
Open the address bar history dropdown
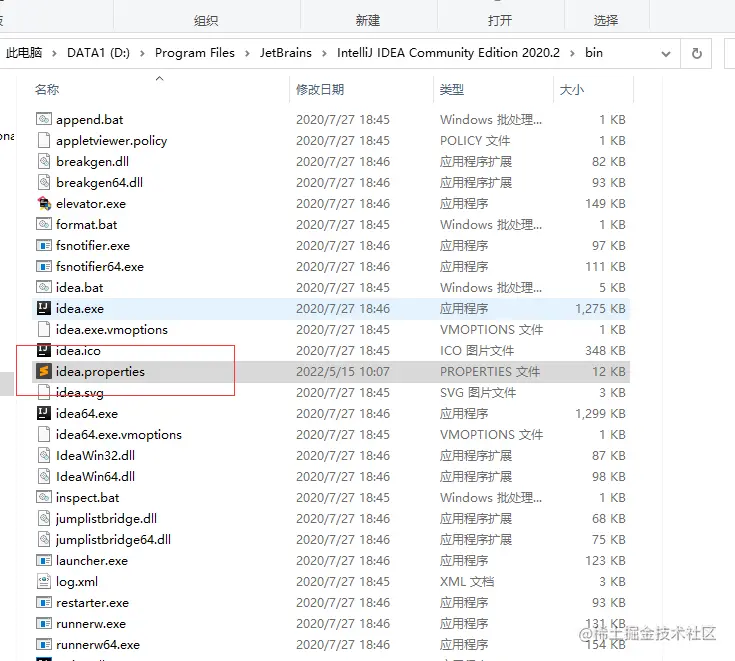(666, 53)
